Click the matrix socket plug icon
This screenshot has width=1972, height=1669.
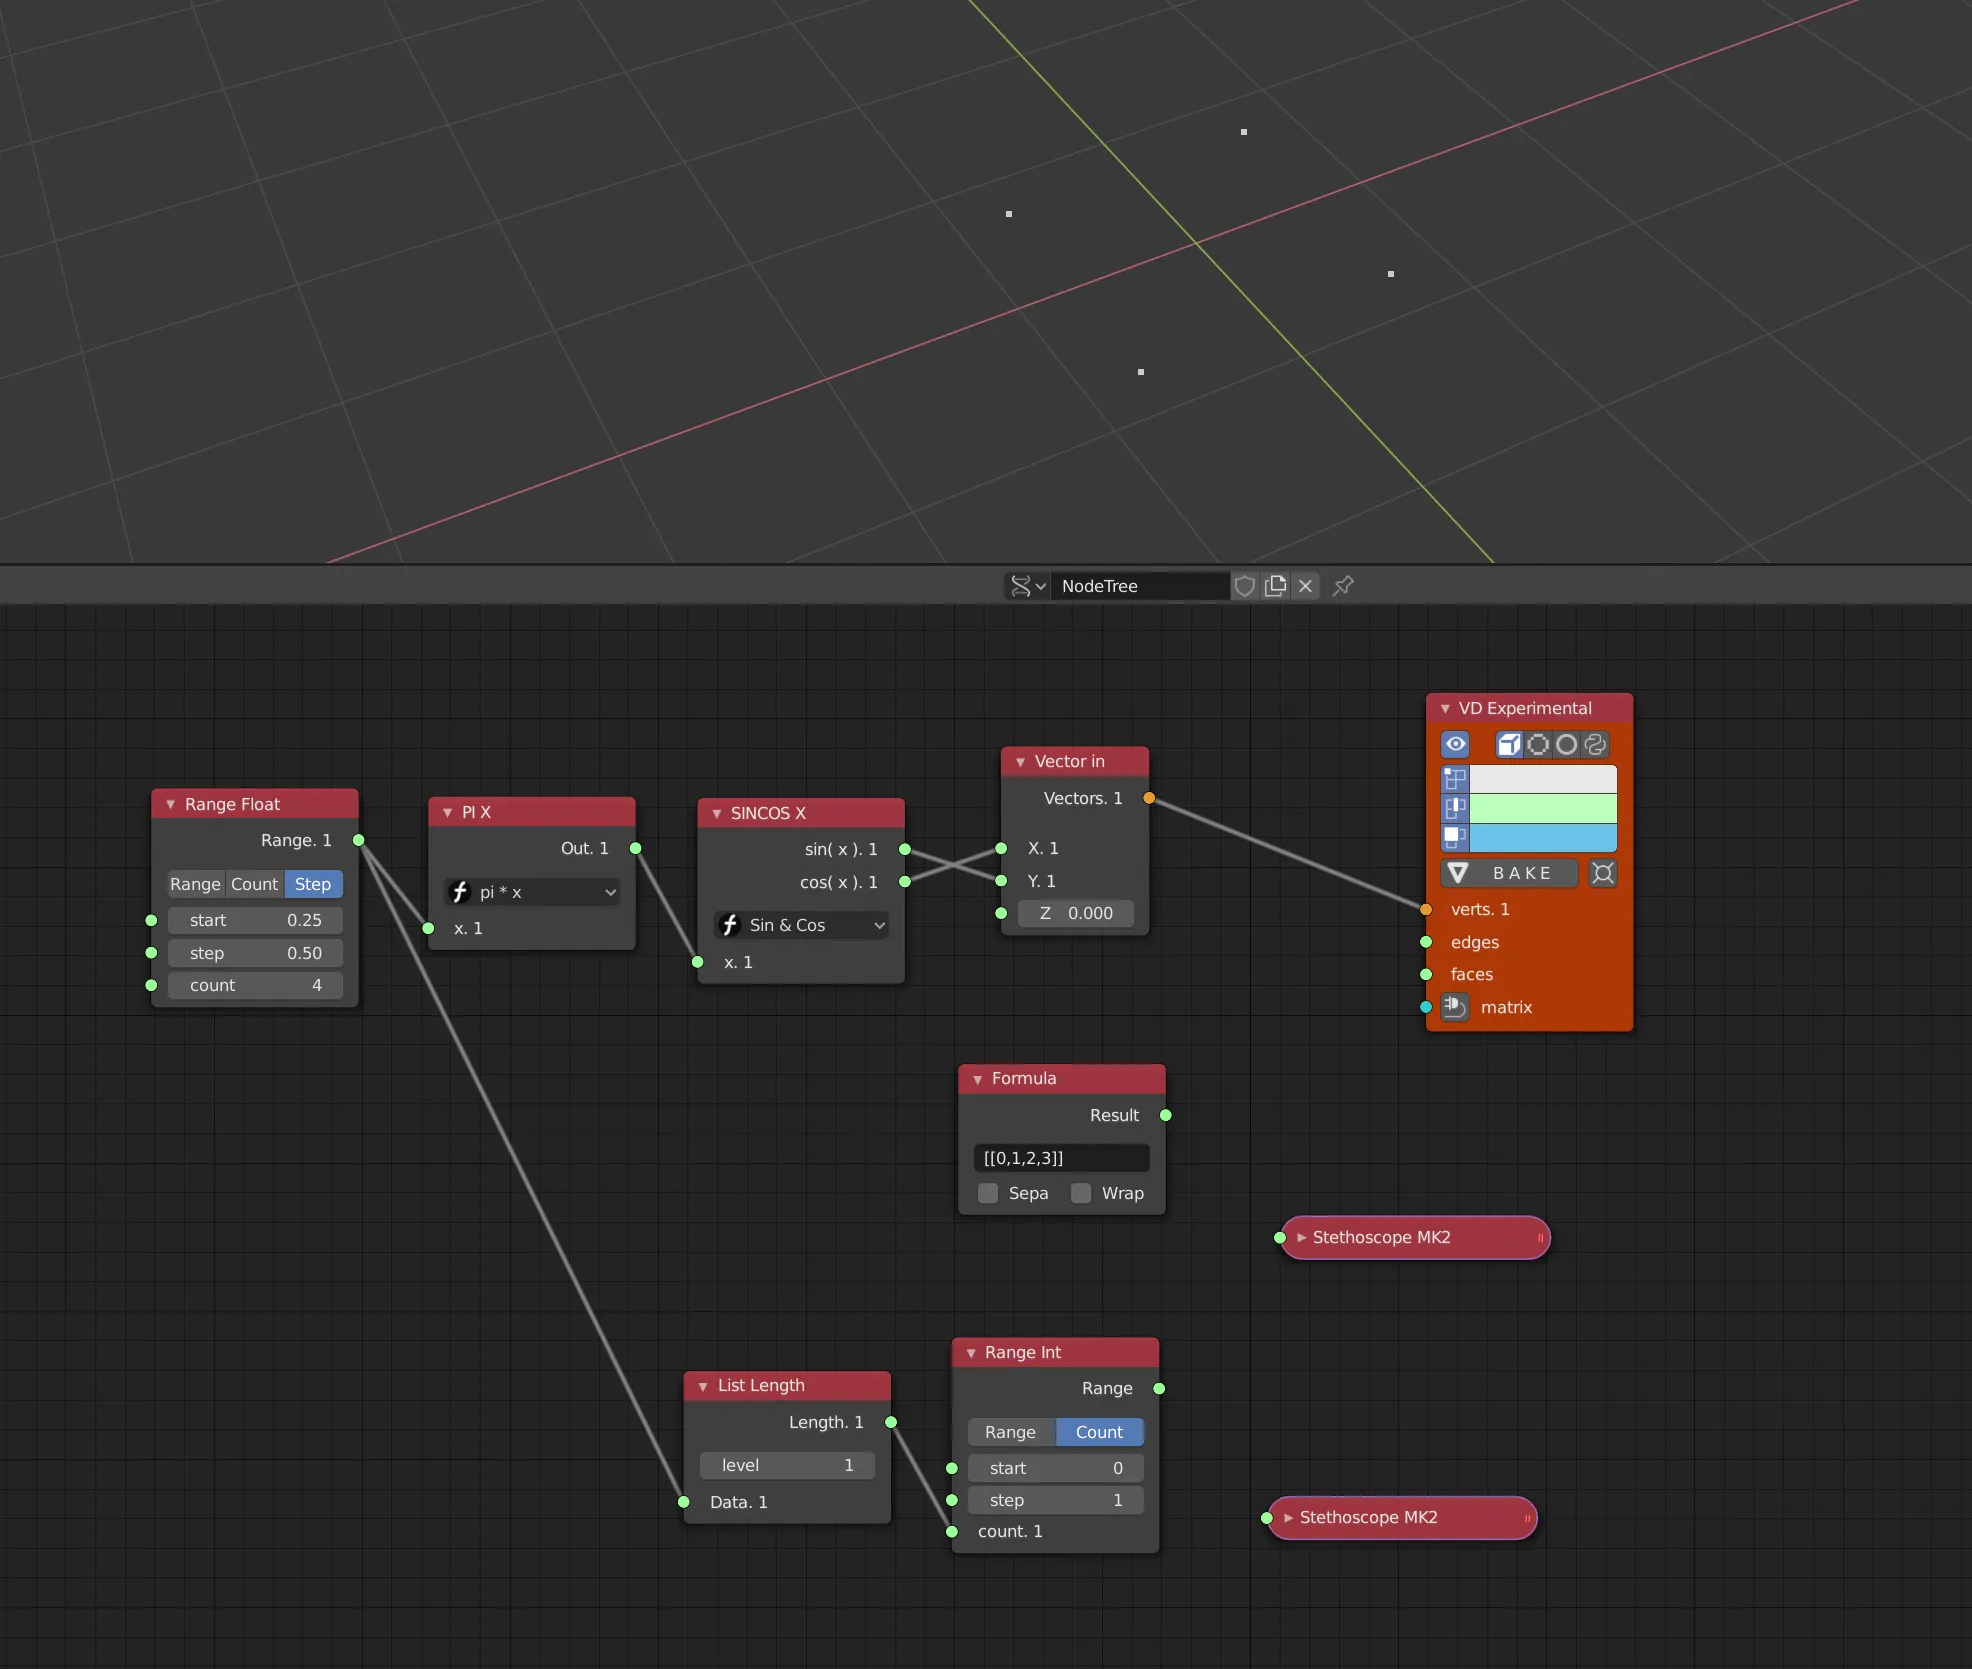click(x=1455, y=1007)
